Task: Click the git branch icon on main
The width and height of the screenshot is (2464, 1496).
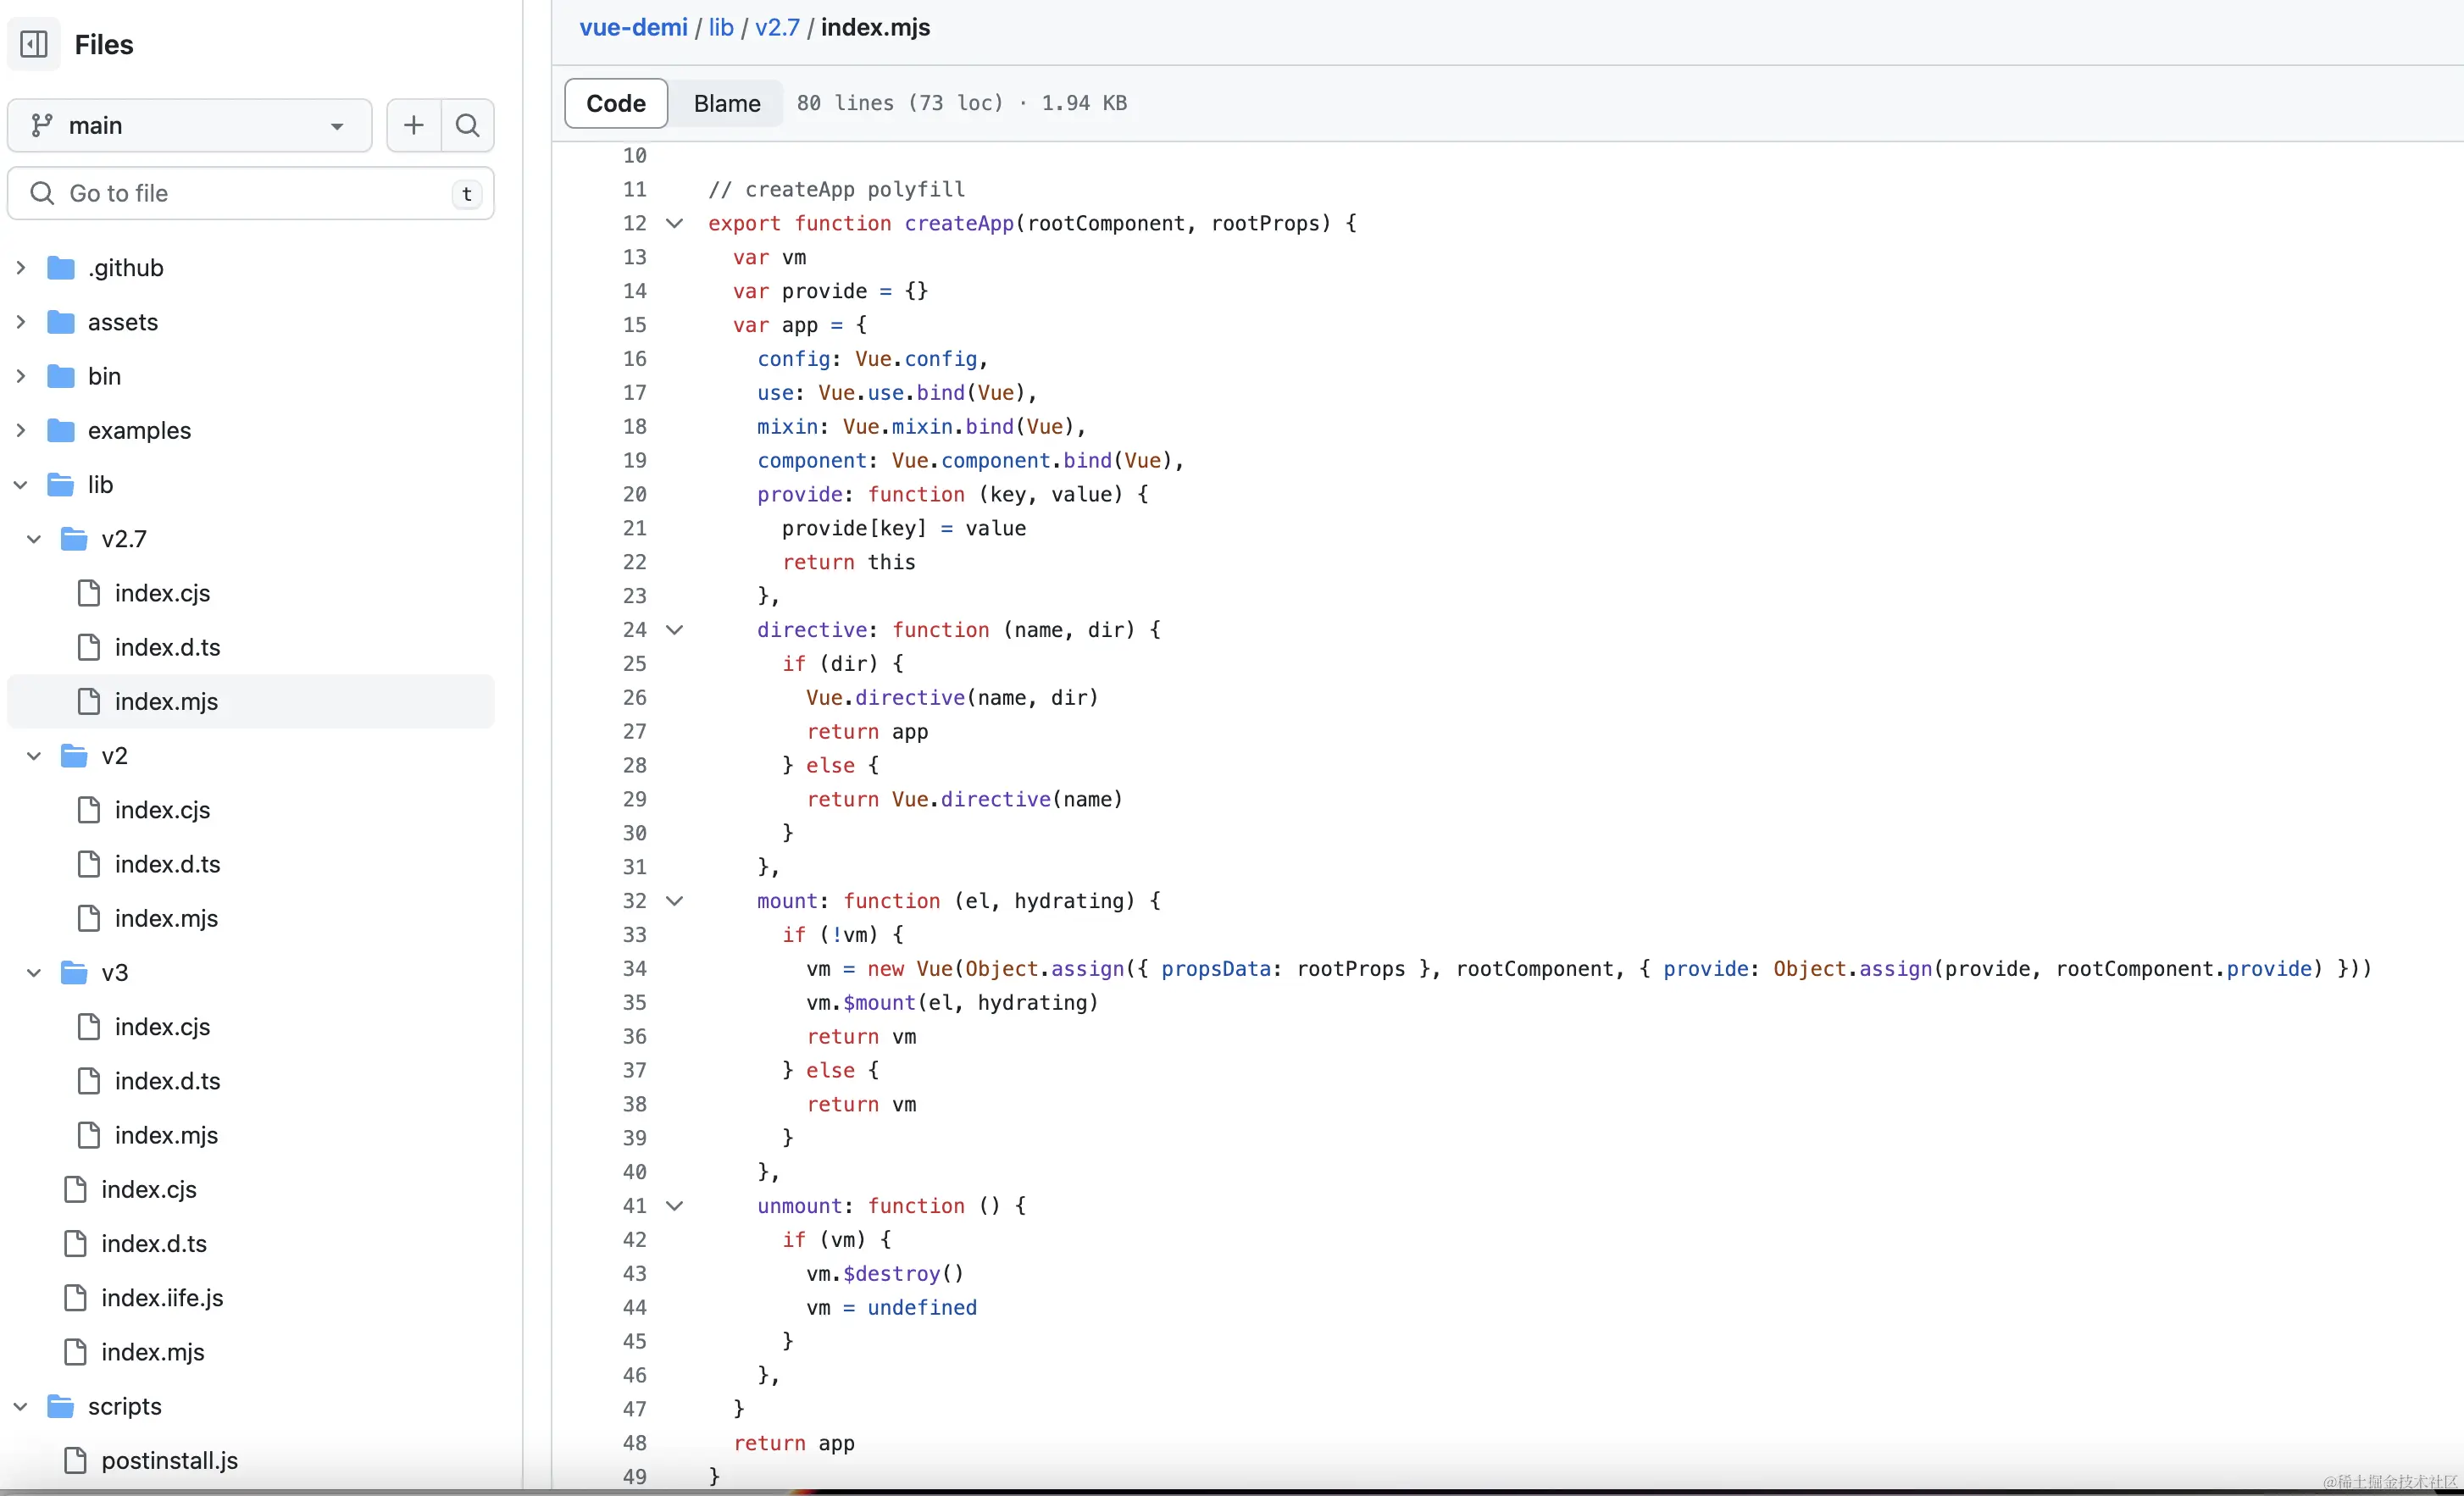Action: point(41,125)
